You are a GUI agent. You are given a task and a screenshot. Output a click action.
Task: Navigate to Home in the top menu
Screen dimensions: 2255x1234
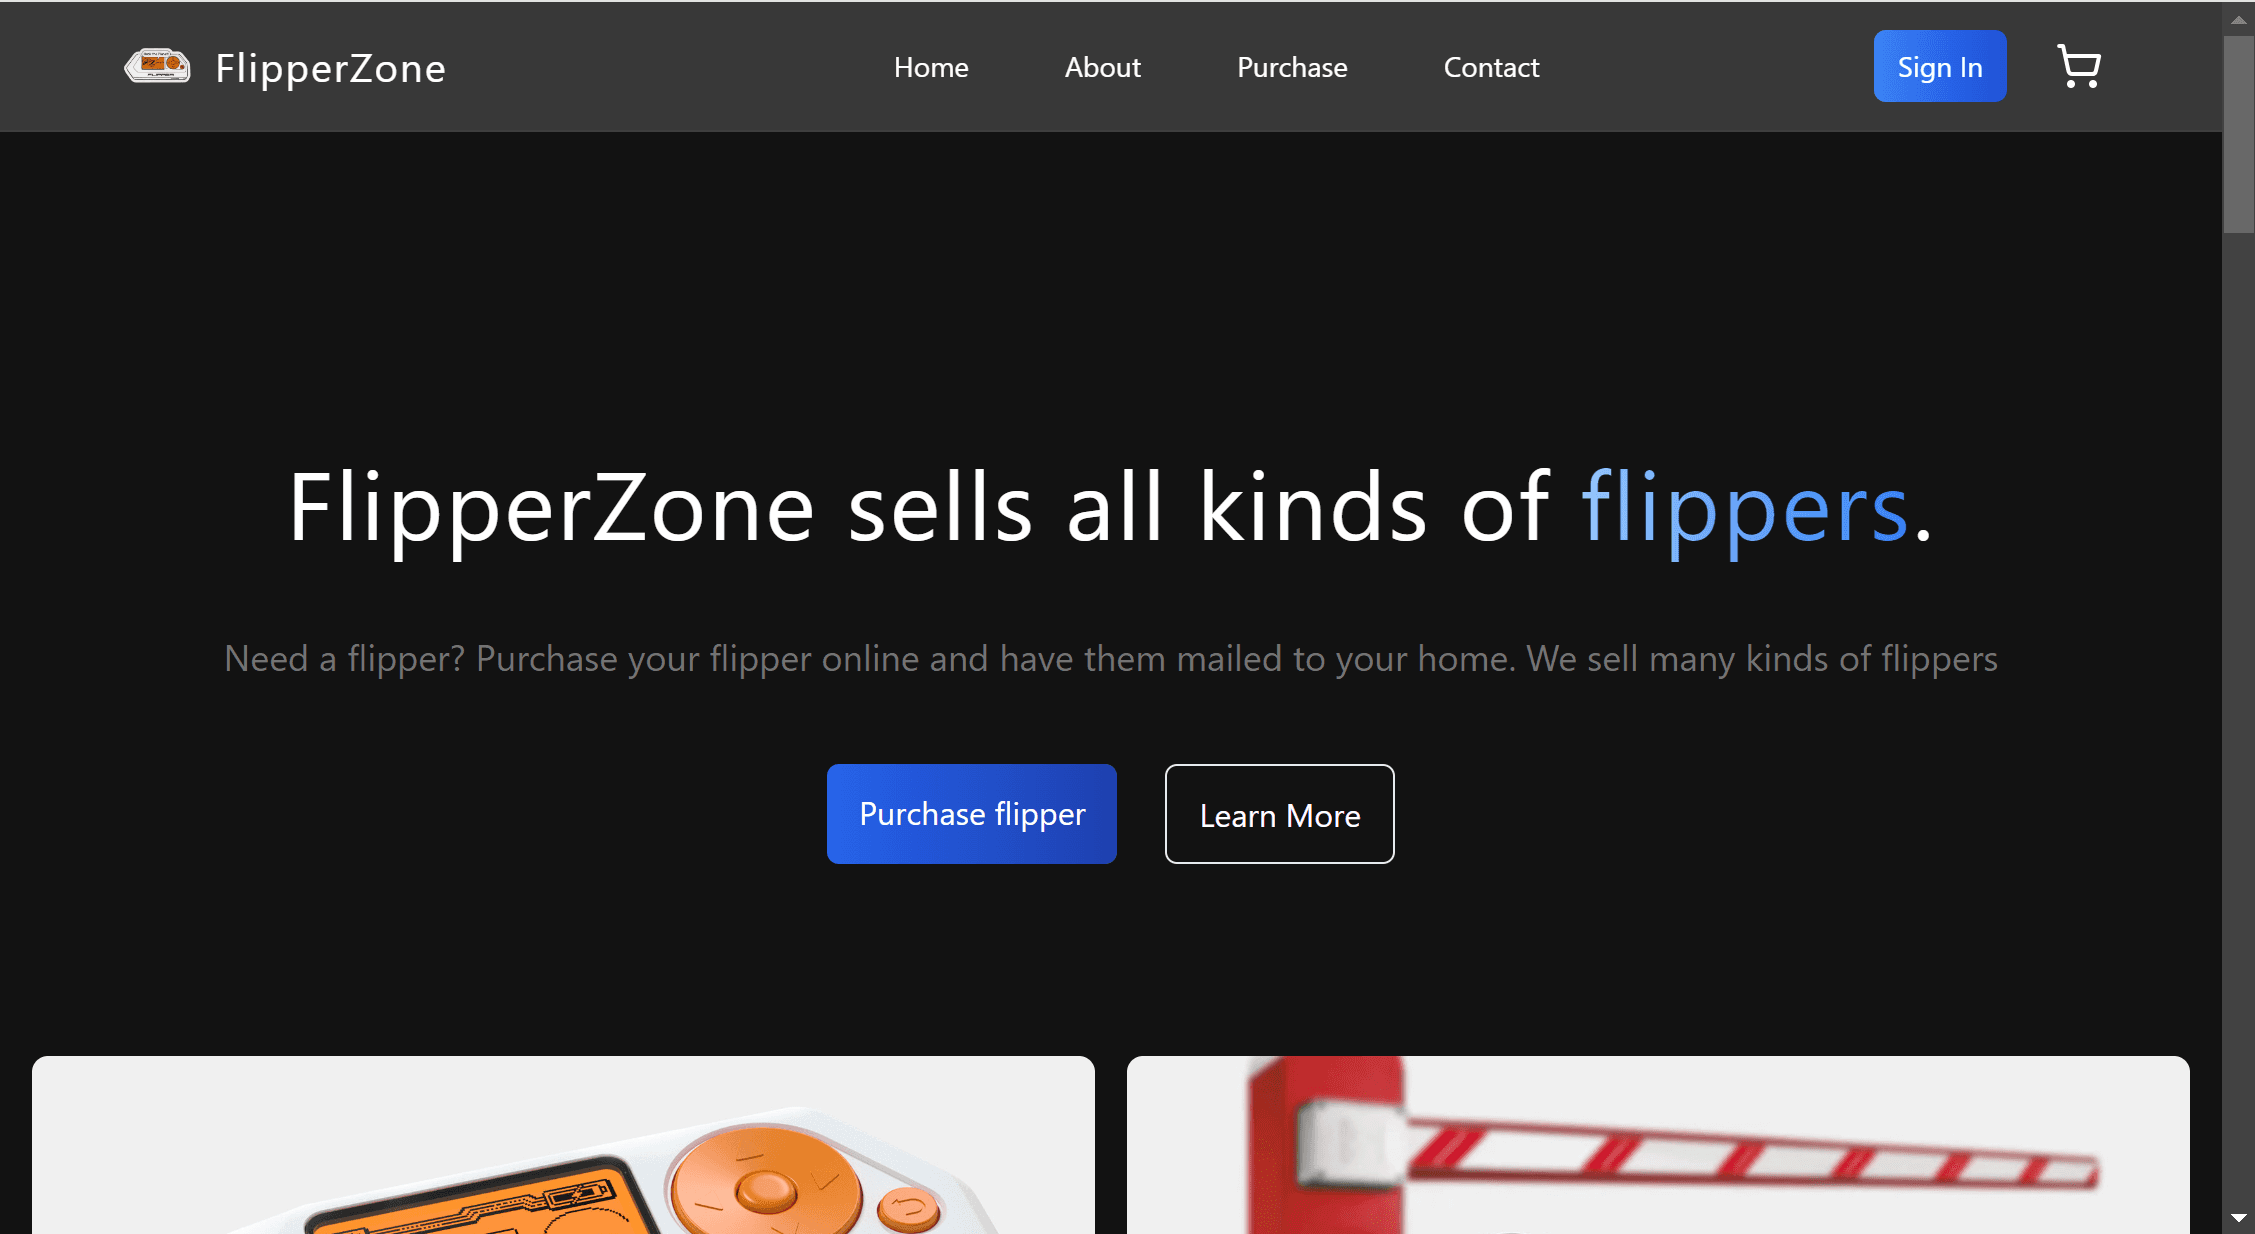click(x=930, y=67)
